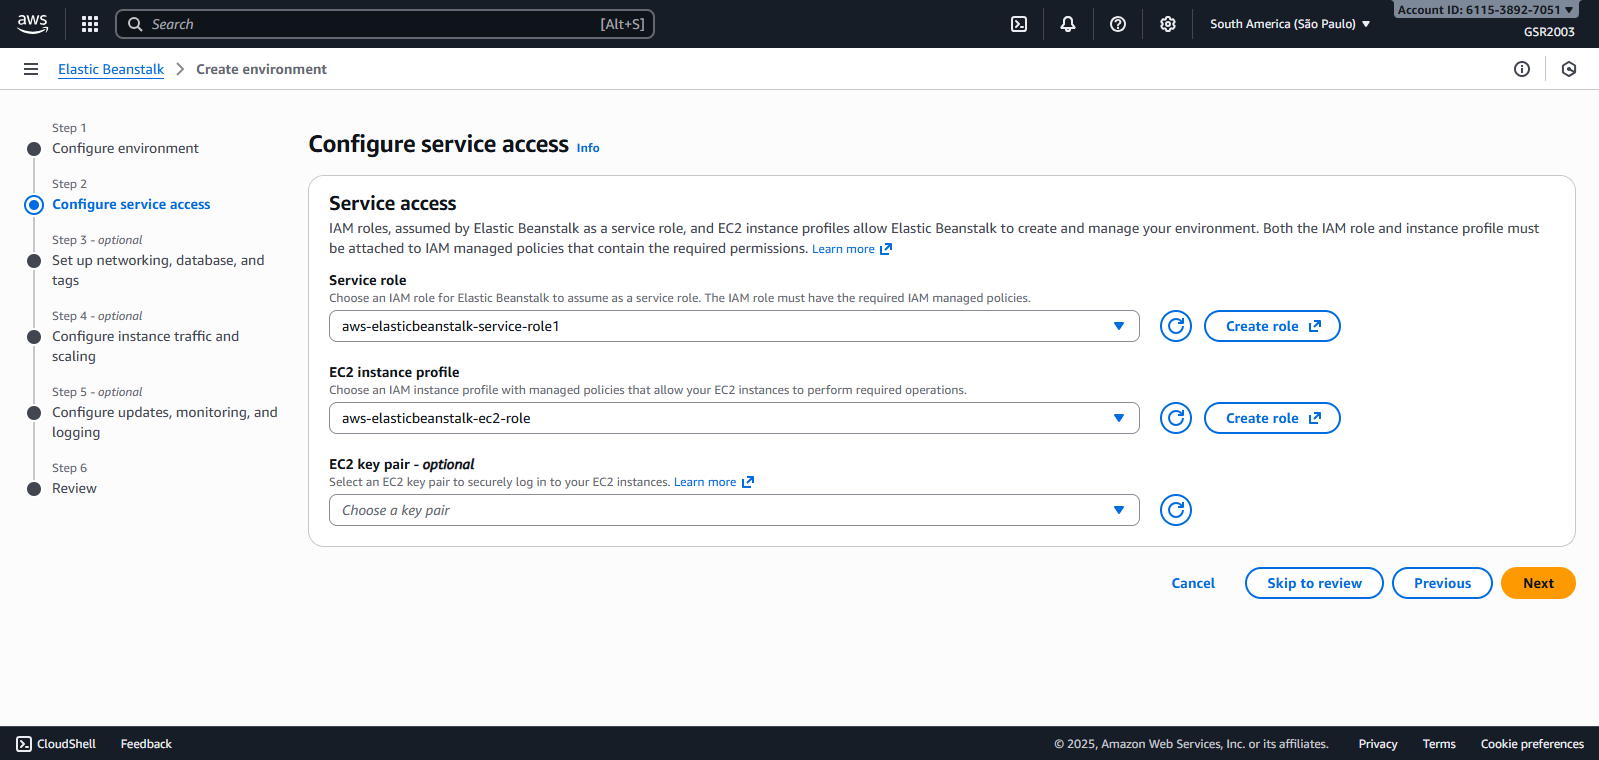The height and width of the screenshot is (760, 1599).
Task: Refresh the EC2 instance profile list
Action: (x=1176, y=418)
